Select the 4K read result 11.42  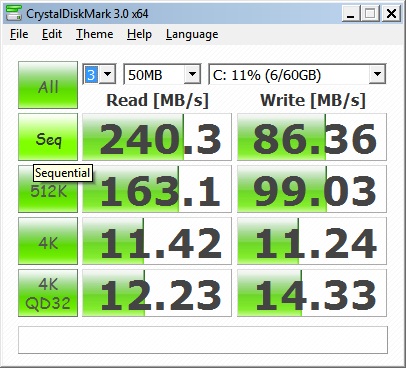pyautogui.click(x=157, y=241)
